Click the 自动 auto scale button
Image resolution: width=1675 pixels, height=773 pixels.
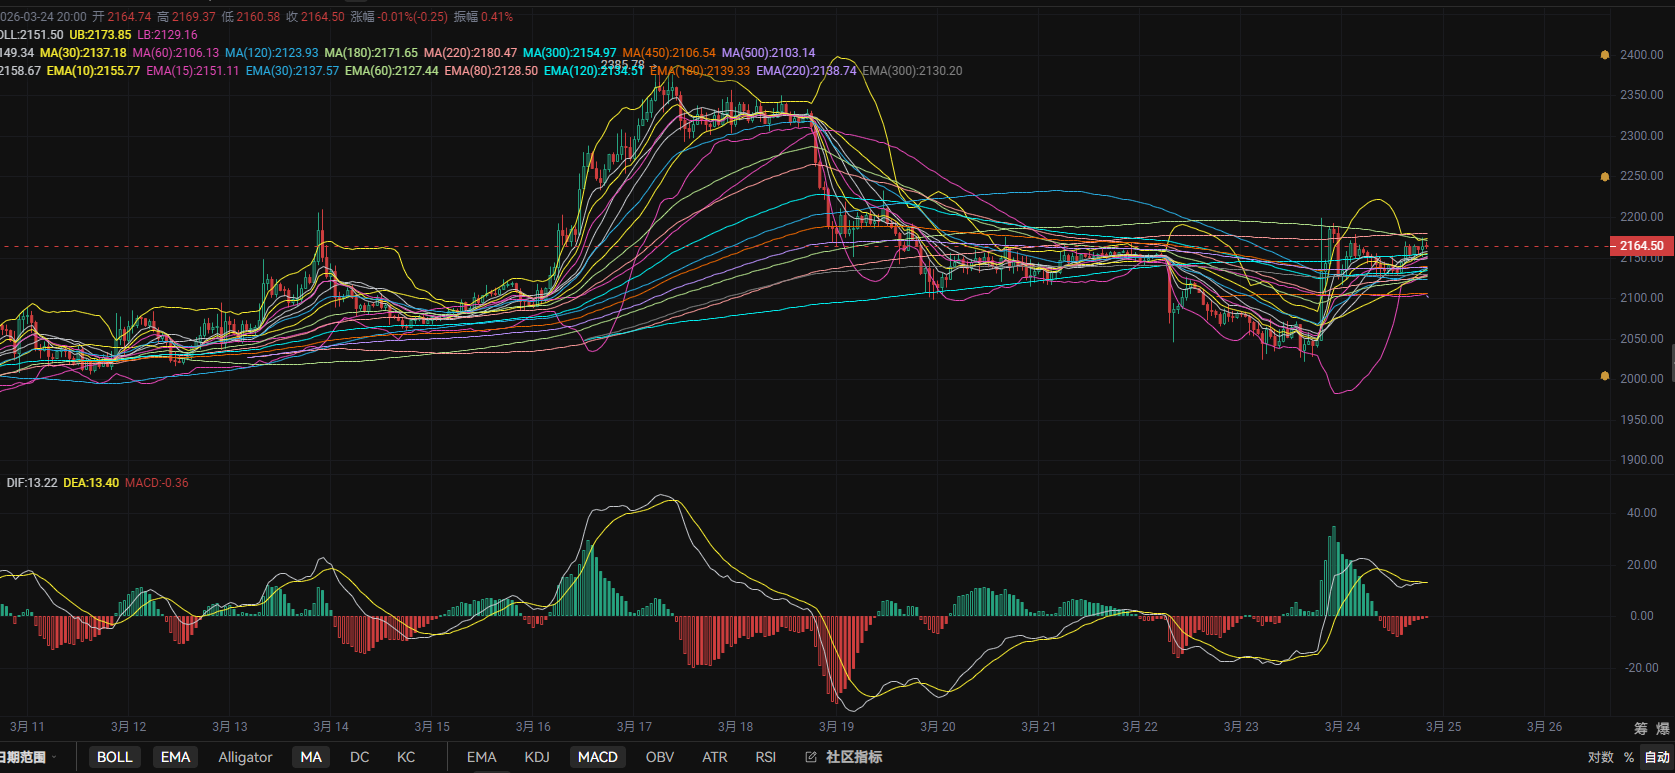coord(1657,757)
